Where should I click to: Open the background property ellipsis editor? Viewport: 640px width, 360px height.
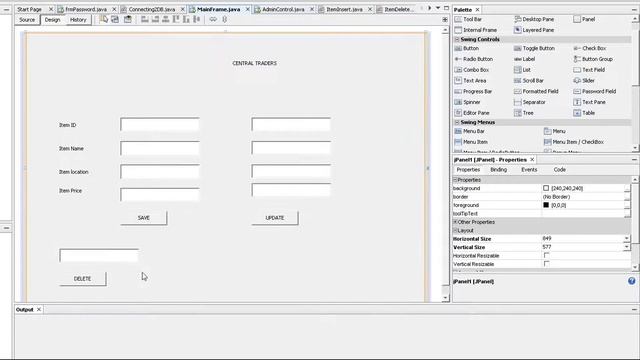pos(627,189)
